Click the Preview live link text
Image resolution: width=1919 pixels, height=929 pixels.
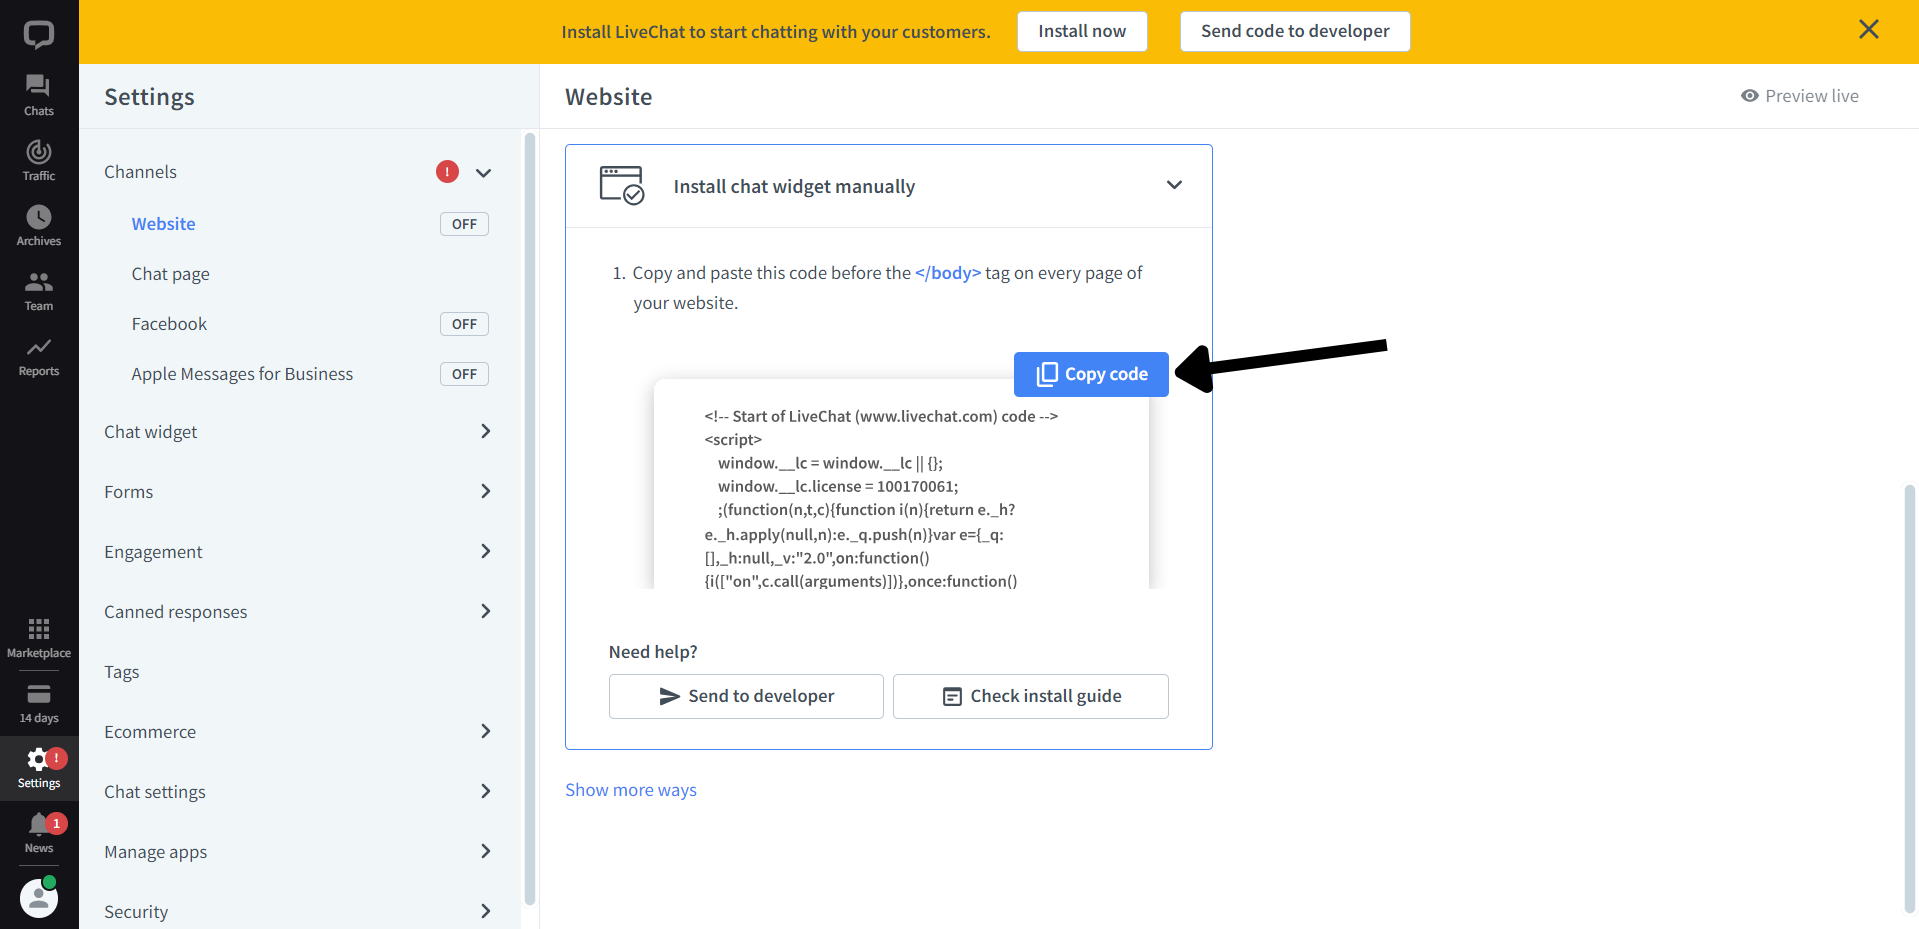1812,96
